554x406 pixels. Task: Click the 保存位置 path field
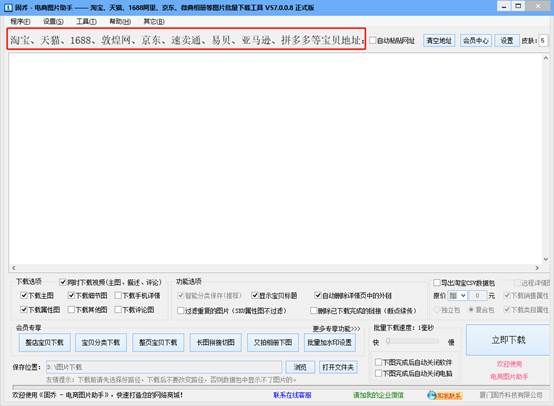tap(164, 367)
